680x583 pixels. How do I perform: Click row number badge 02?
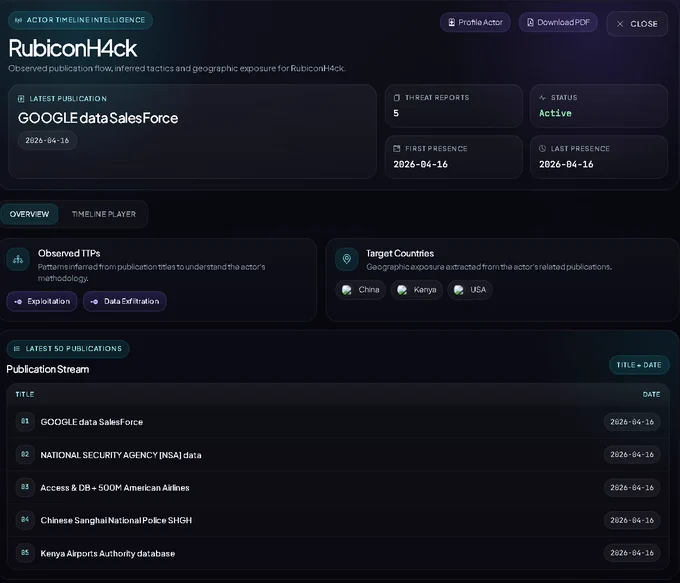pyautogui.click(x=25, y=454)
